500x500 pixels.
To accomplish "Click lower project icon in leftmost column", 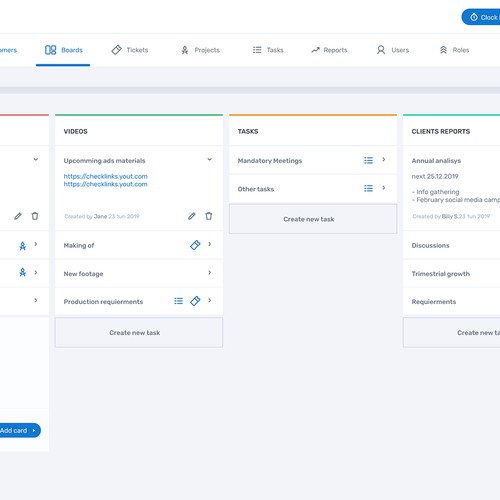I will click(23, 272).
